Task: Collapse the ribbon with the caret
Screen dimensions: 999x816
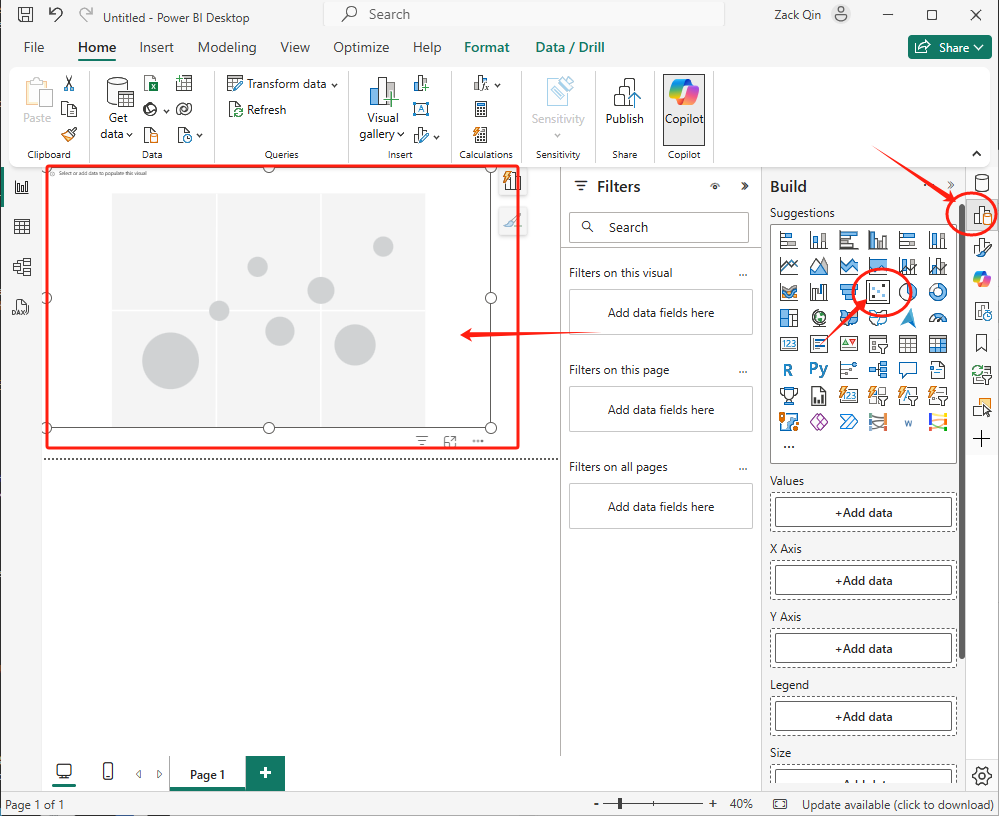Action: click(976, 154)
